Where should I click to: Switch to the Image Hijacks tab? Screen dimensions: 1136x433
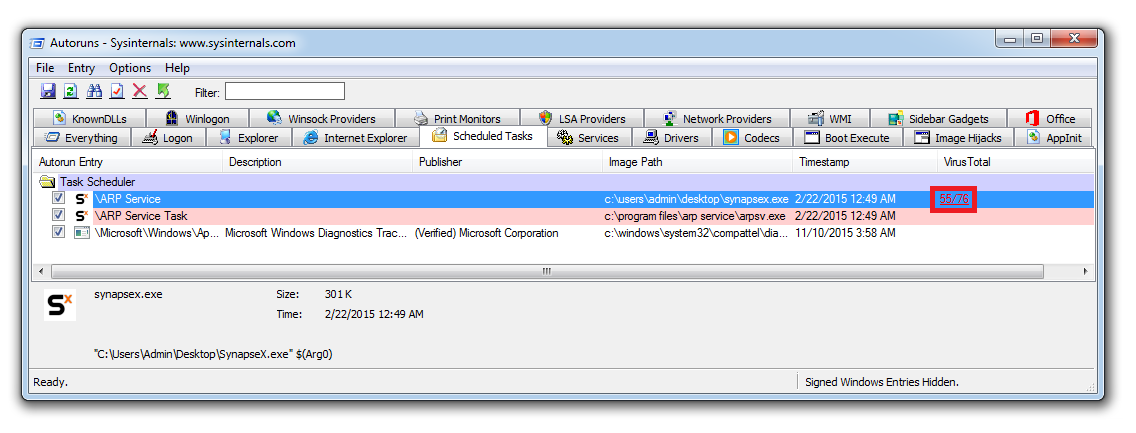(958, 138)
